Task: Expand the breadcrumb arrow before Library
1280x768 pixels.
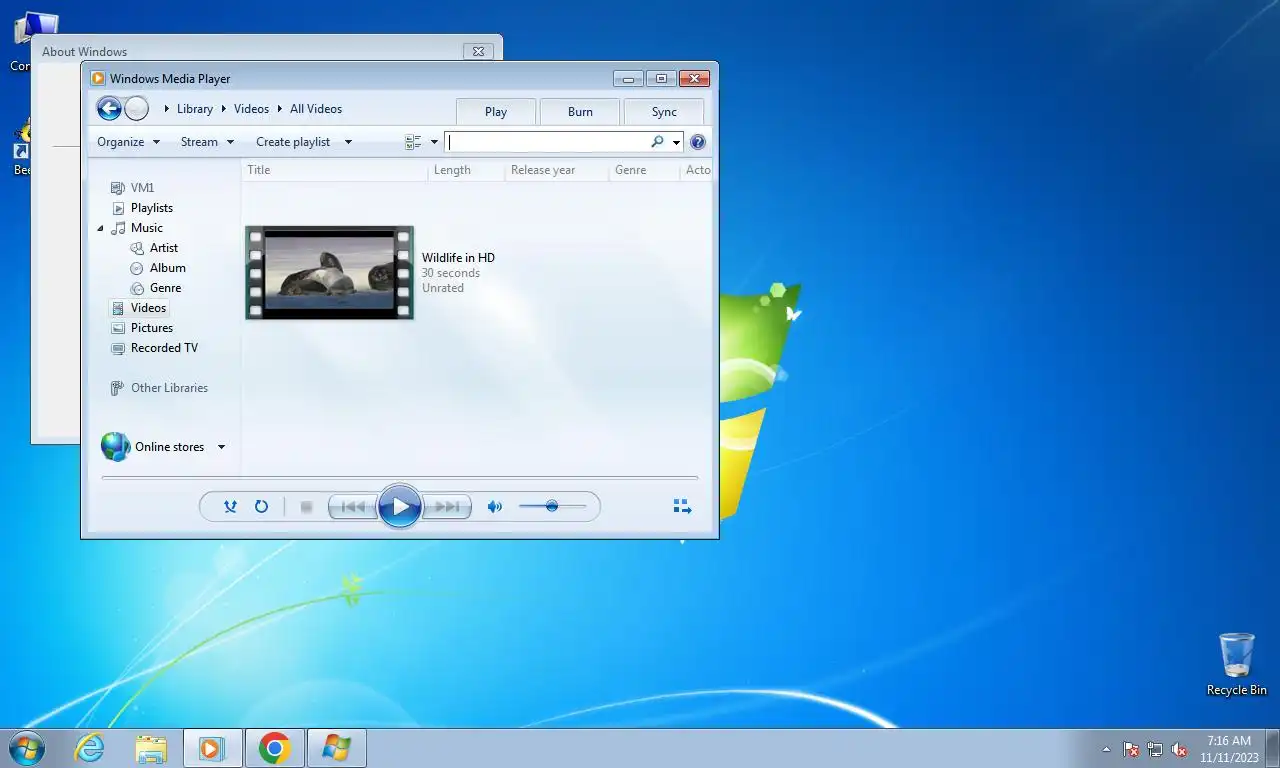Action: coord(166,109)
